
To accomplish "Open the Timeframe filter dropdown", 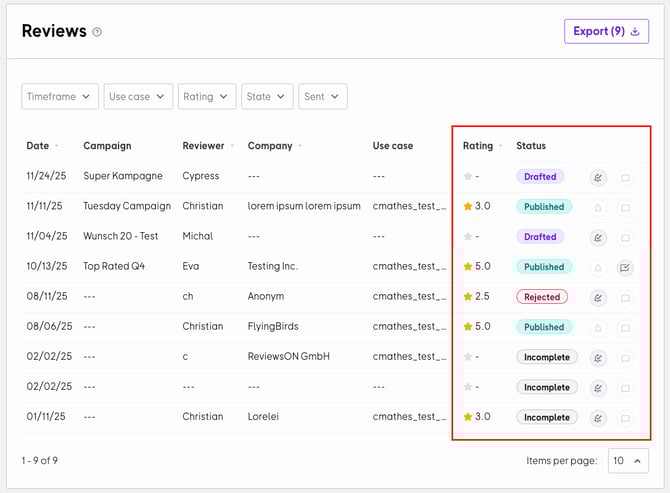I will (60, 97).
